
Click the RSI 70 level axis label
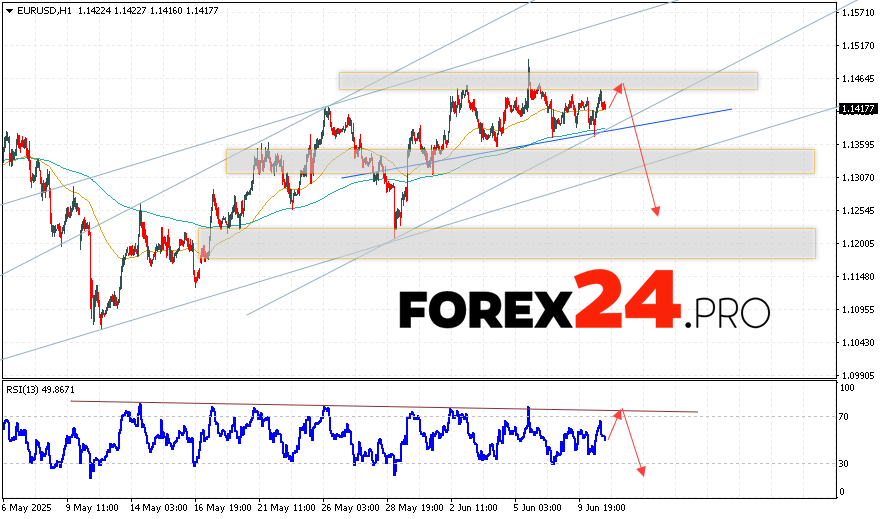[x=847, y=416]
